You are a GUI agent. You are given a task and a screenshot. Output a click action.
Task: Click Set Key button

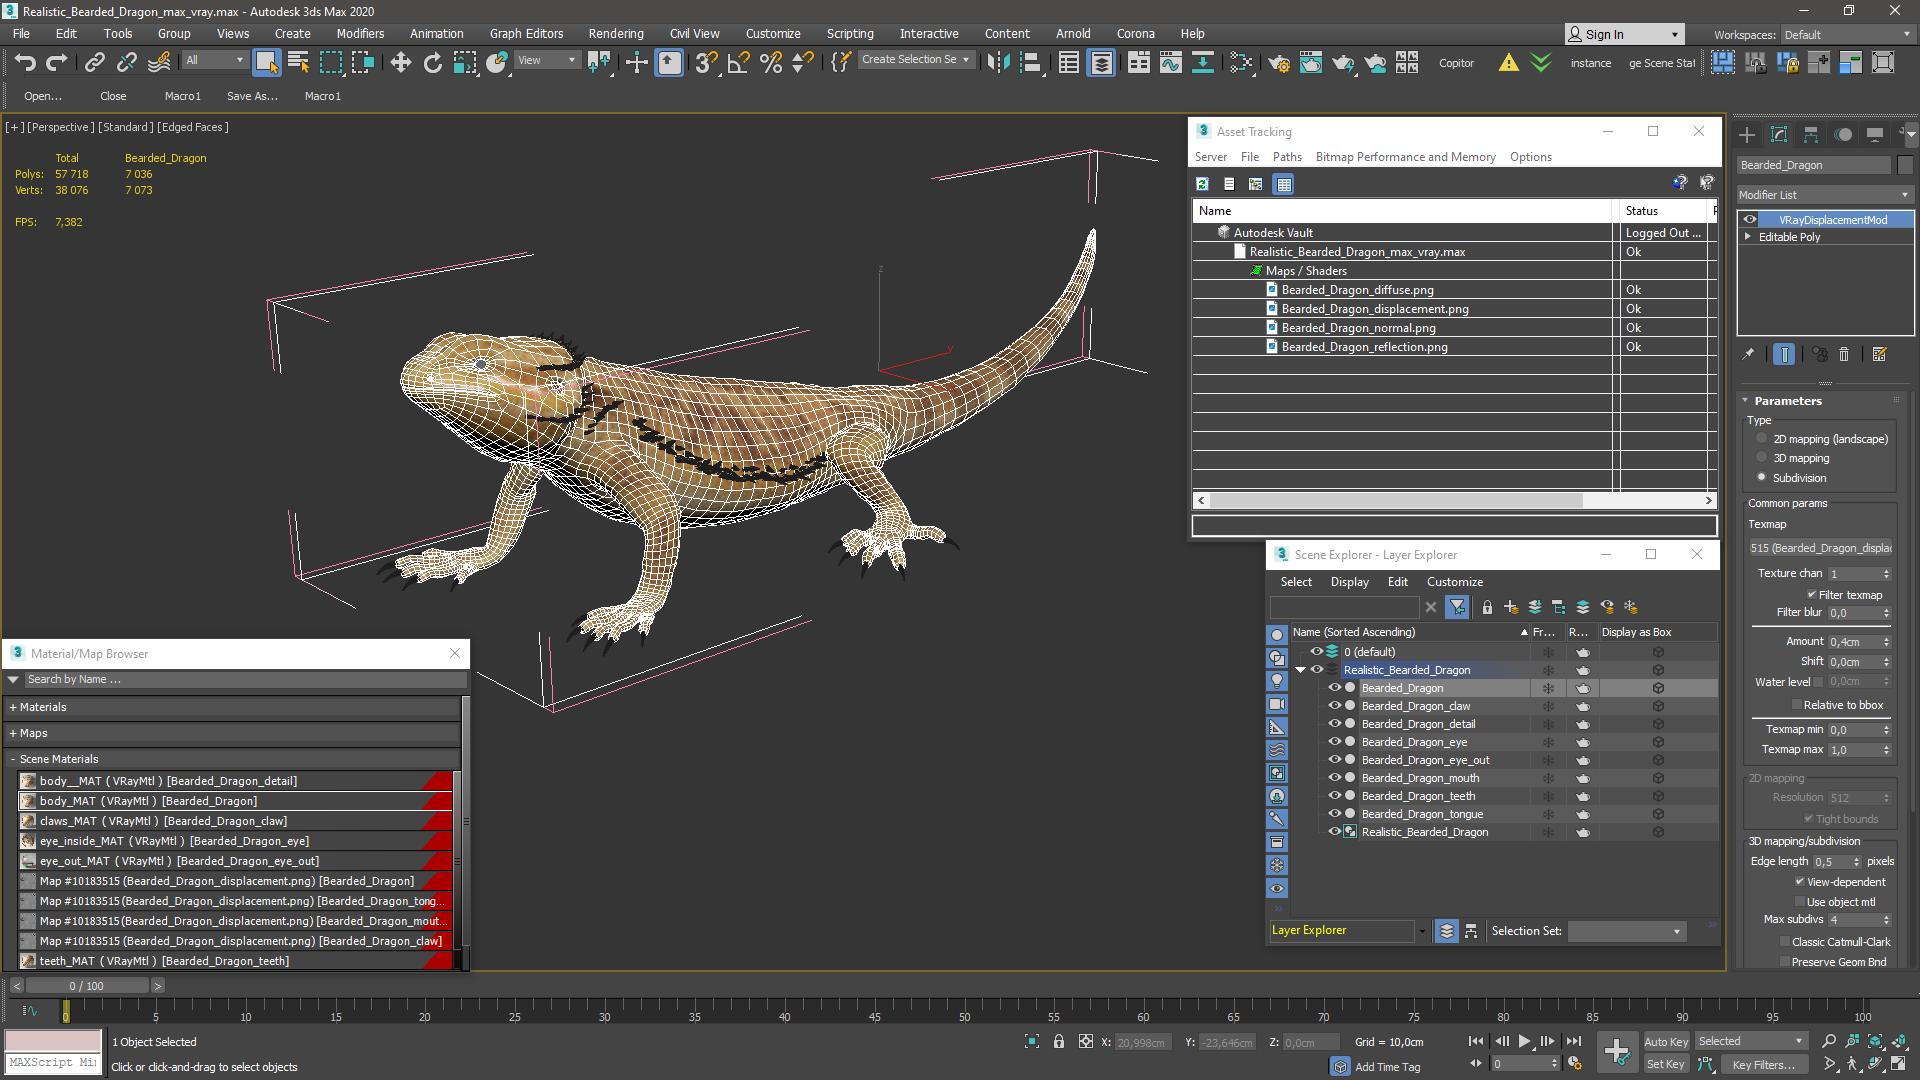coord(1665,1064)
